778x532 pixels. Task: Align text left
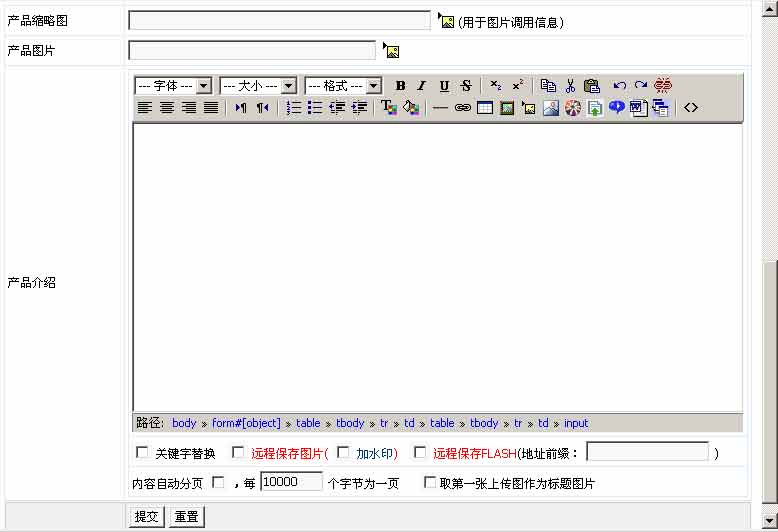point(144,107)
